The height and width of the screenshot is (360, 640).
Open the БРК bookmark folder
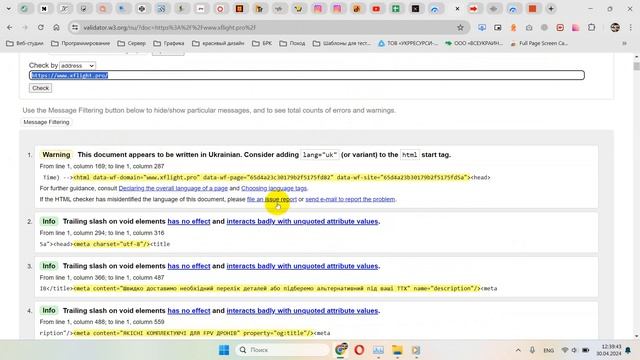pyautogui.click(x=262, y=43)
